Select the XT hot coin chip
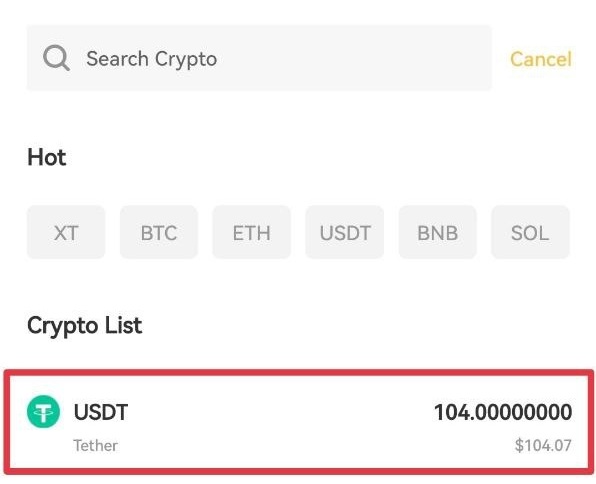The height and width of the screenshot is (484, 596). click(66, 232)
